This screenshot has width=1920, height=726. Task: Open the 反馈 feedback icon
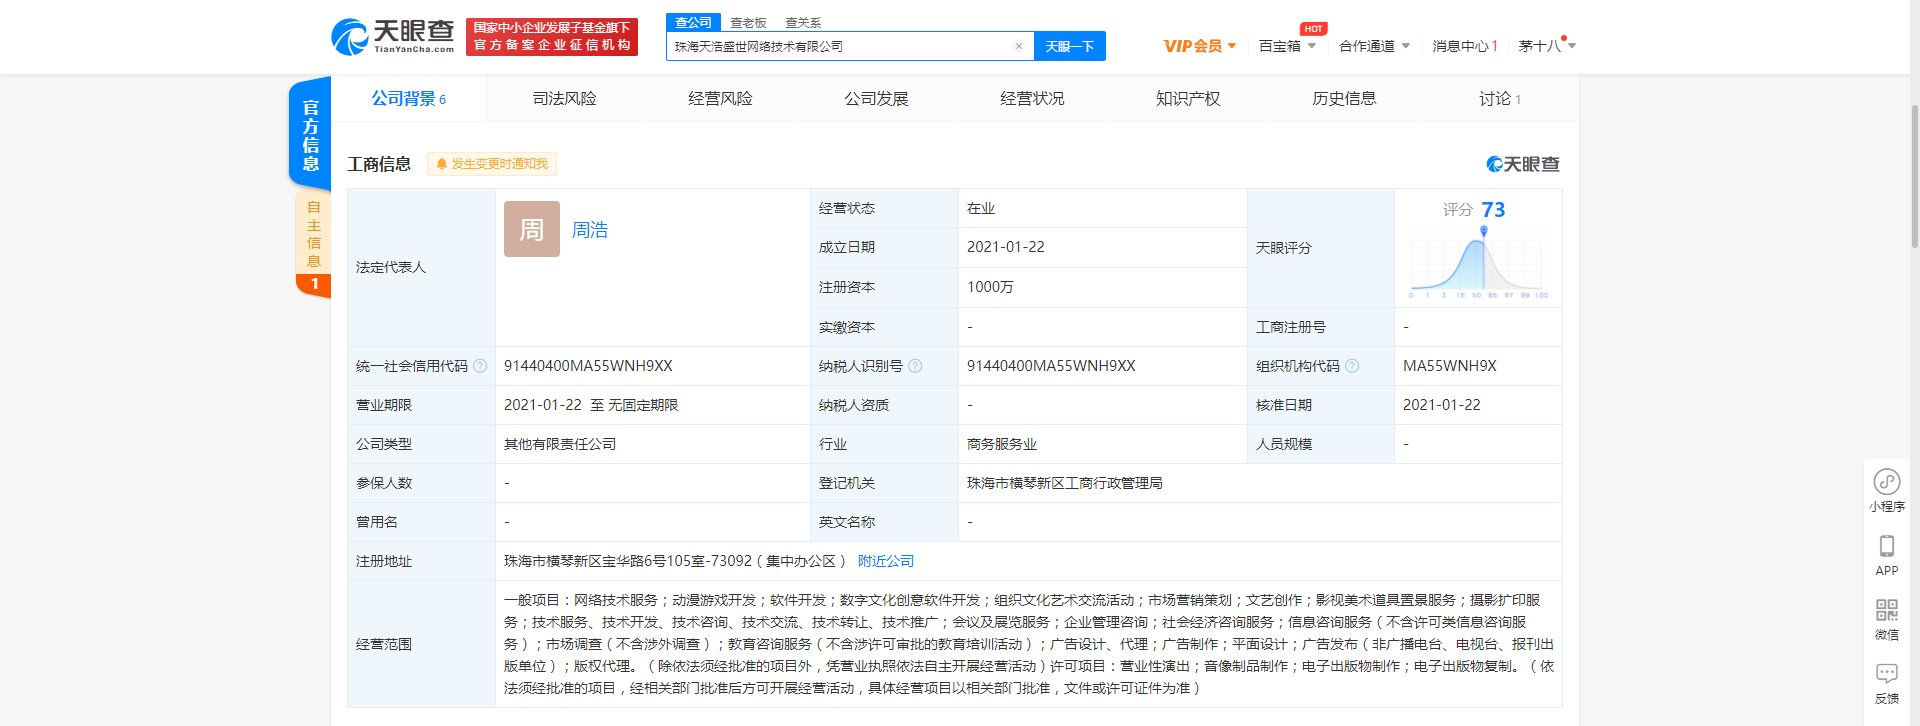pyautogui.click(x=1886, y=674)
